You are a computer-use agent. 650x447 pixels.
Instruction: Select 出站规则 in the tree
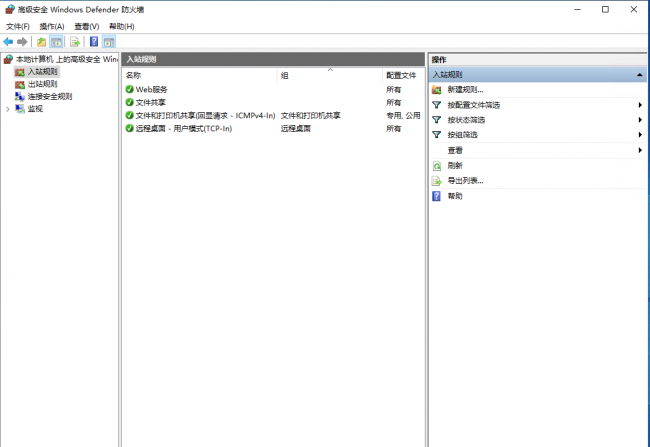42,84
